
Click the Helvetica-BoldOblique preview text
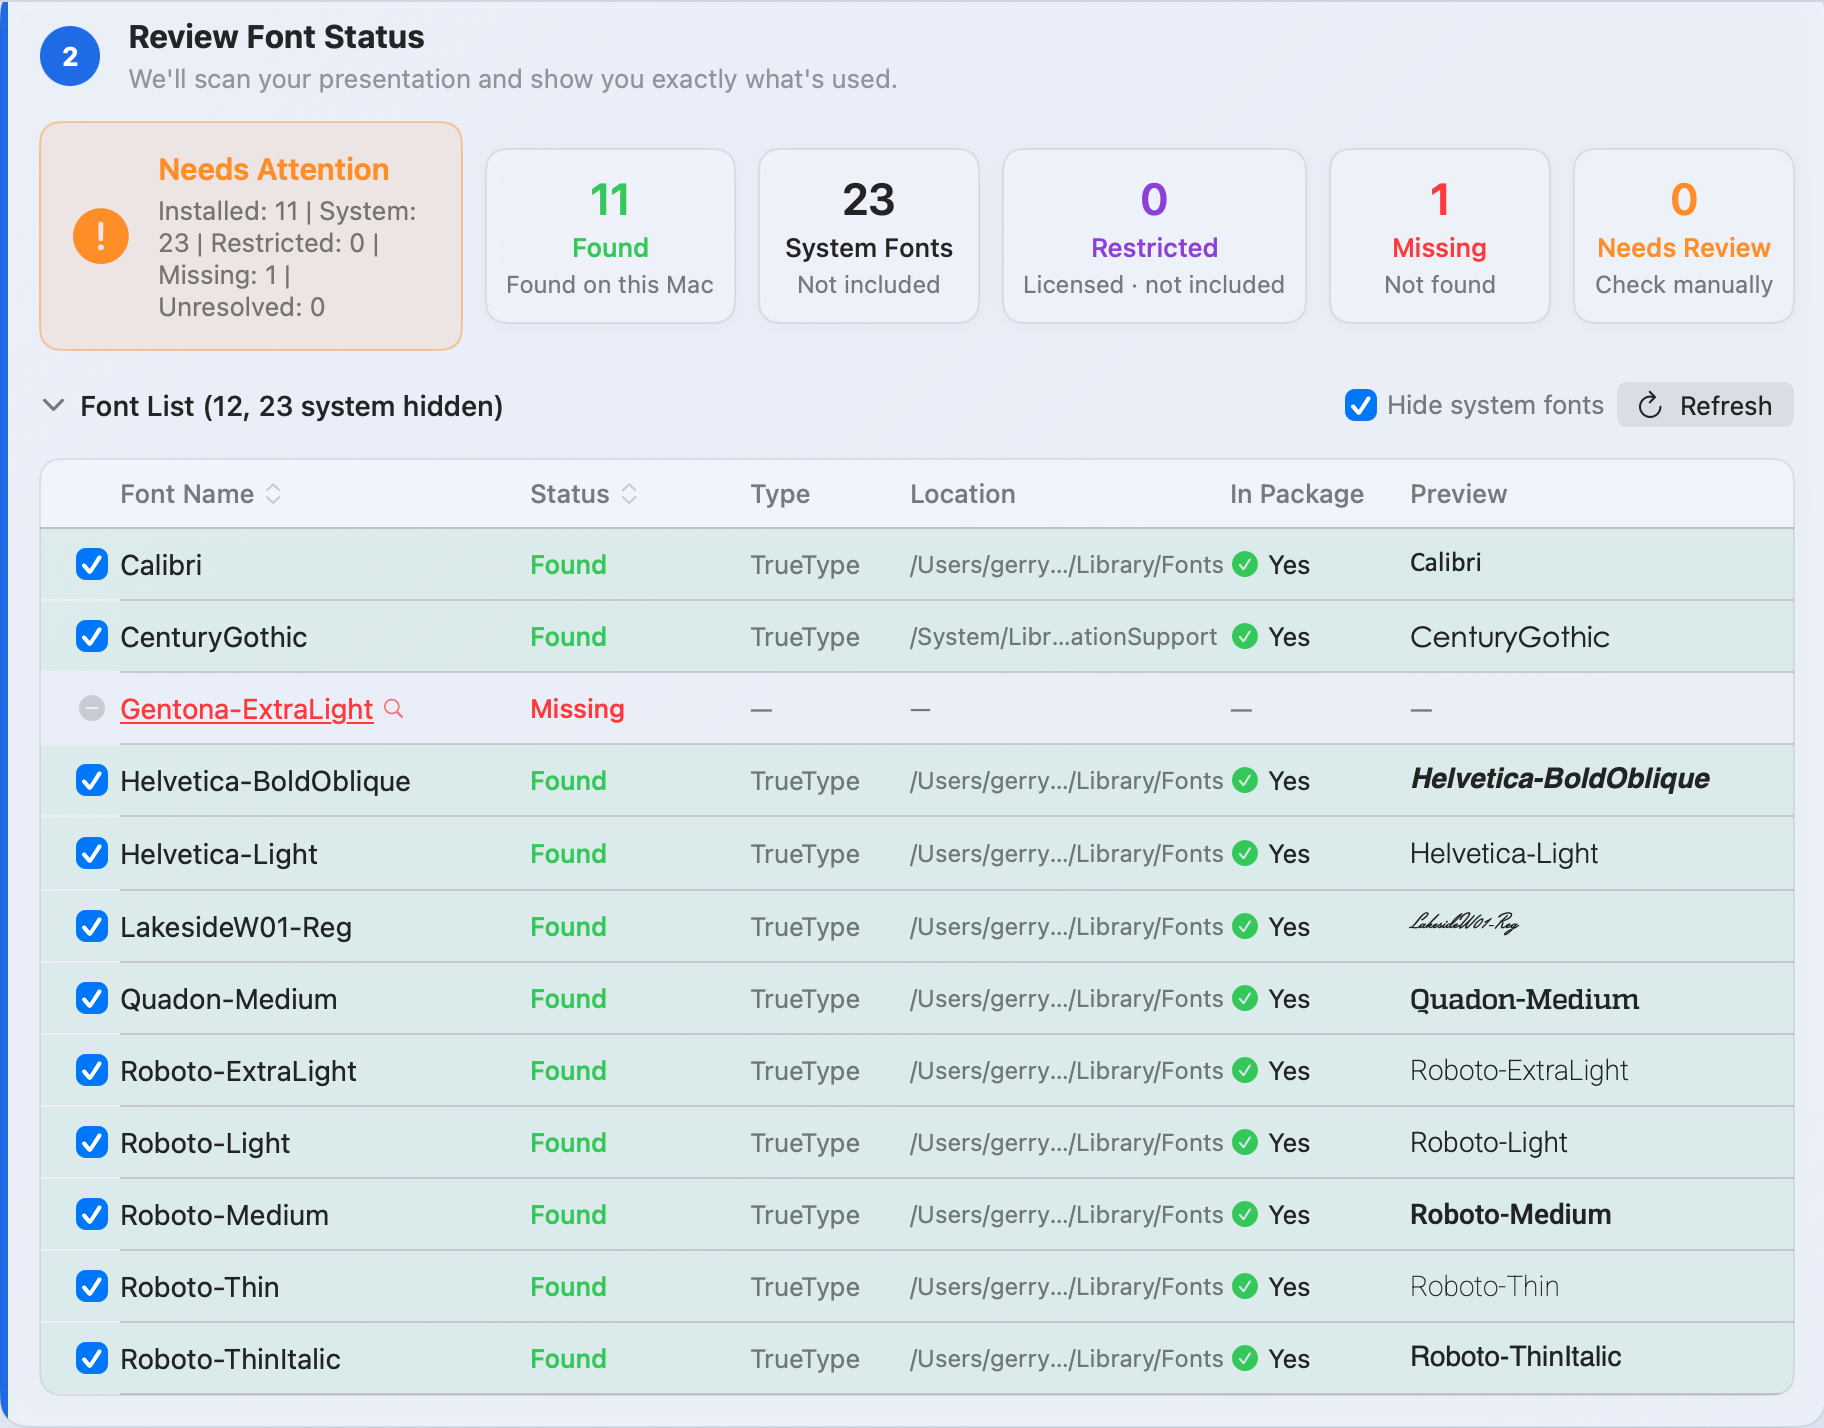point(1560,779)
